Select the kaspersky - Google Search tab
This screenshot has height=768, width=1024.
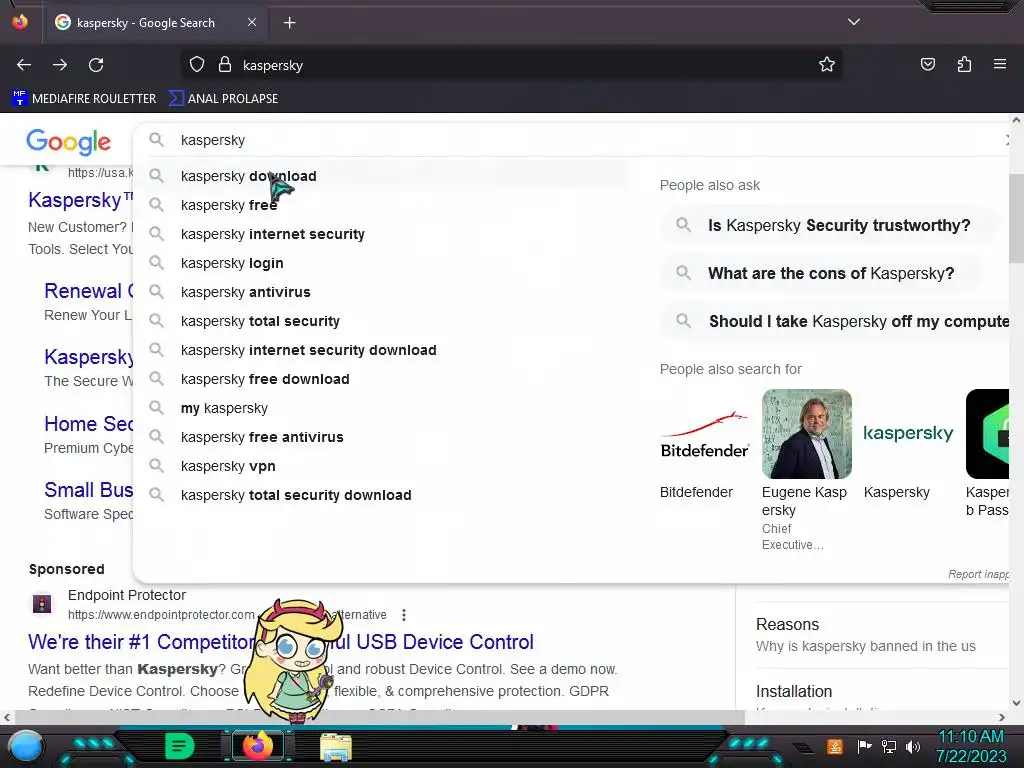pos(155,23)
